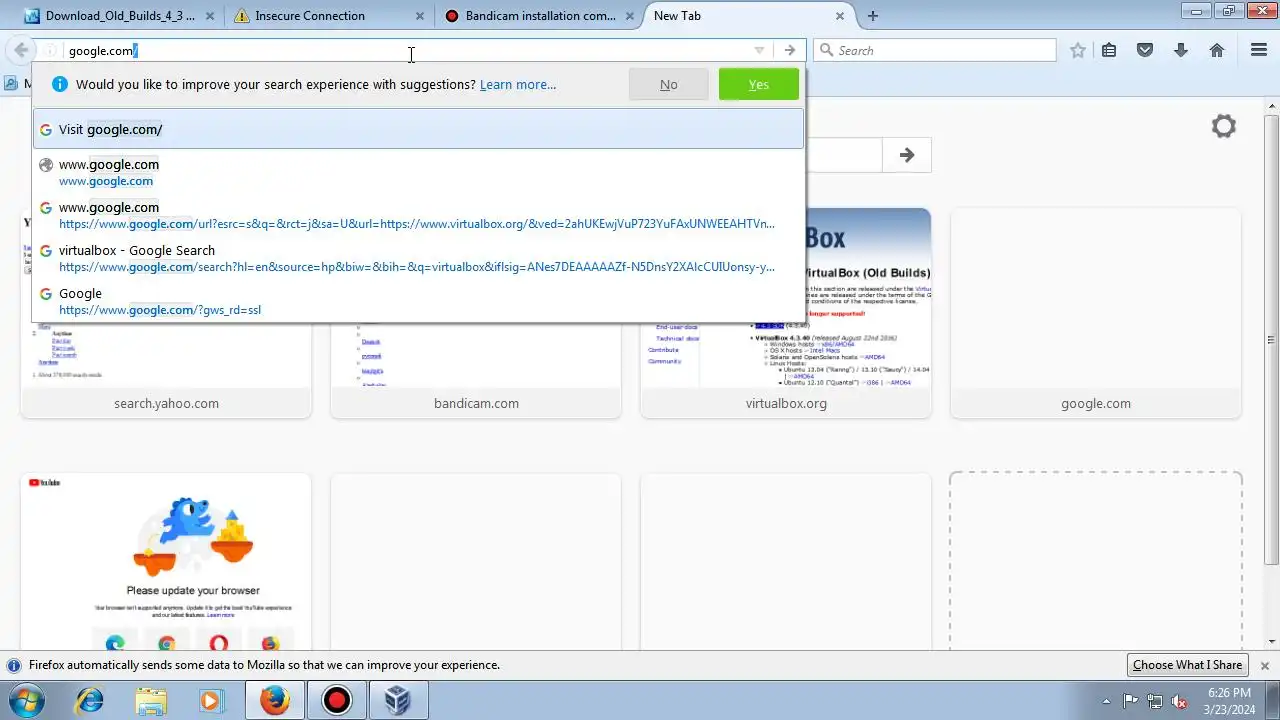
Task: Open Windows Media Player on taskbar
Action: click(212, 700)
